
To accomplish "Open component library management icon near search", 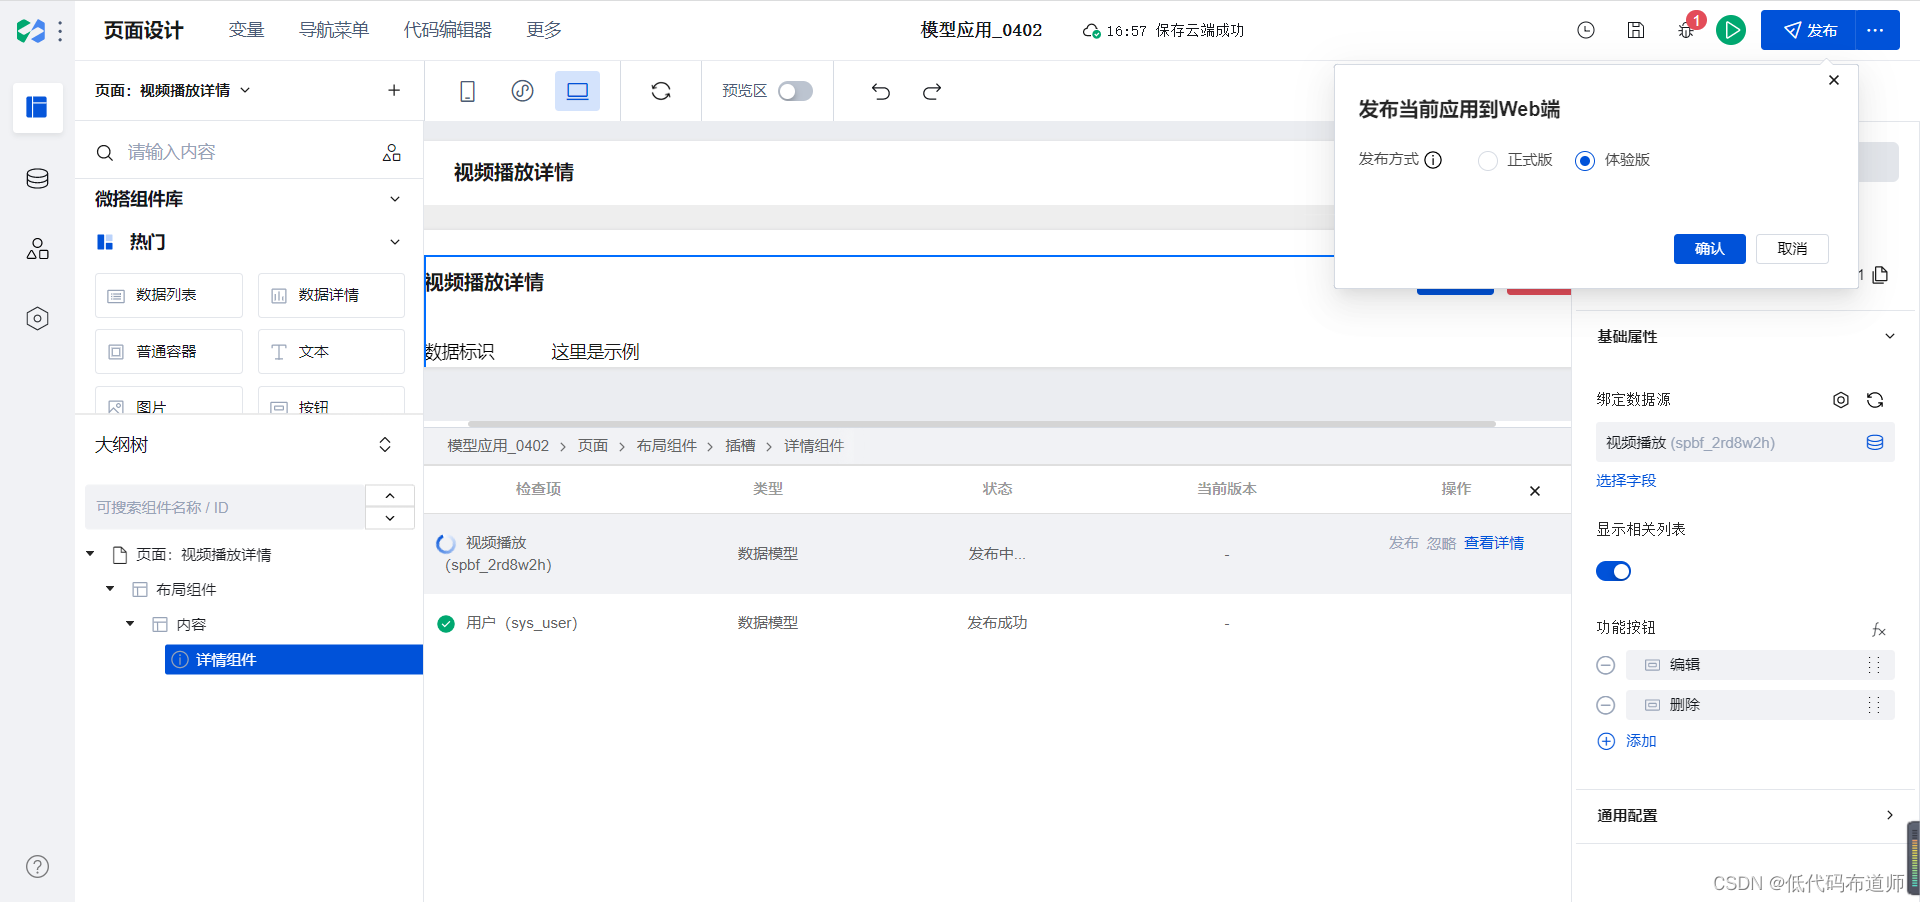I will (392, 152).
